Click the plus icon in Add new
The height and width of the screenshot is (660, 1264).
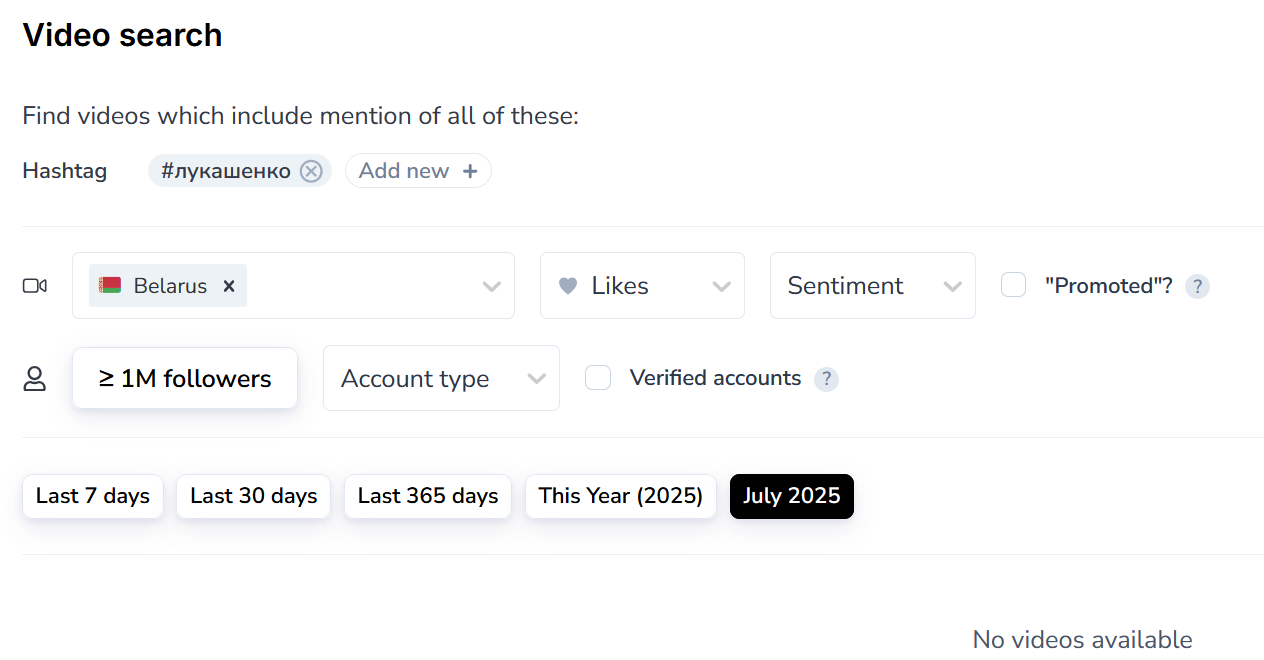point(470,171)
